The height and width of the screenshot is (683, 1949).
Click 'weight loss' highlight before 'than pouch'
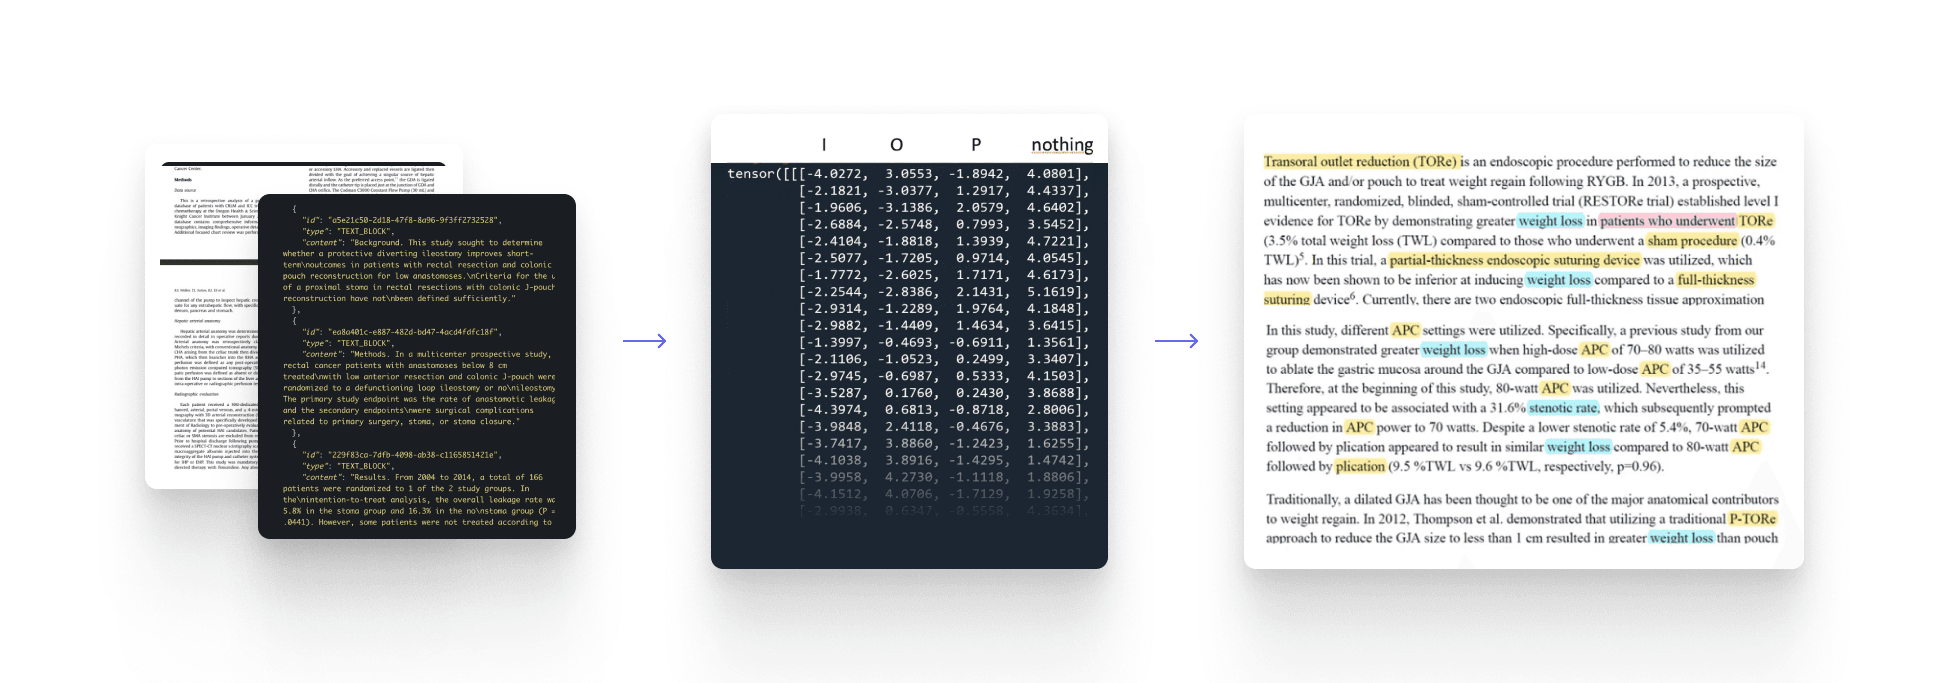tap(1681, 538)
